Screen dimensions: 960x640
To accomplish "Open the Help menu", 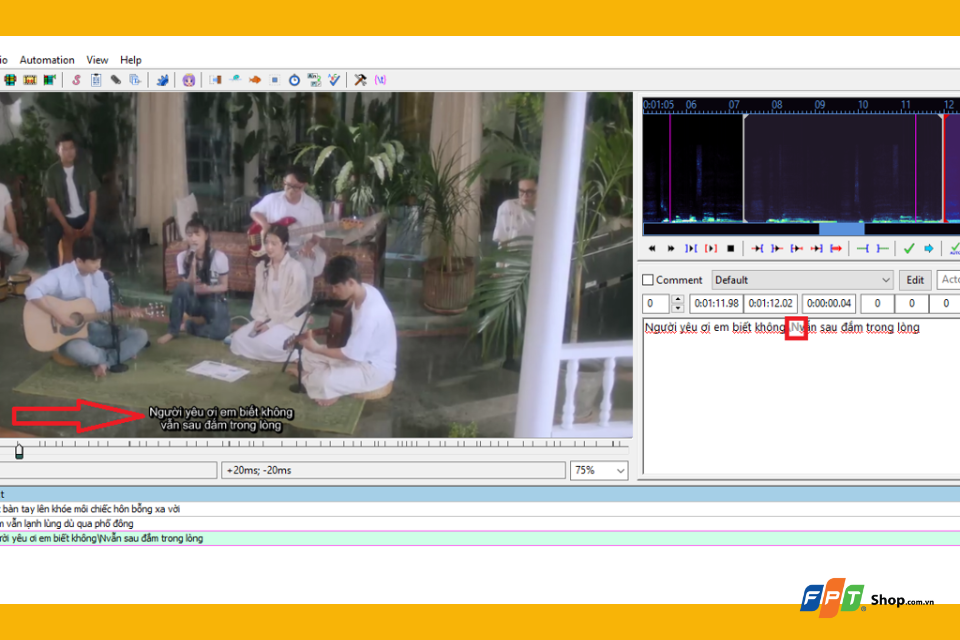I will pos(130,60).
